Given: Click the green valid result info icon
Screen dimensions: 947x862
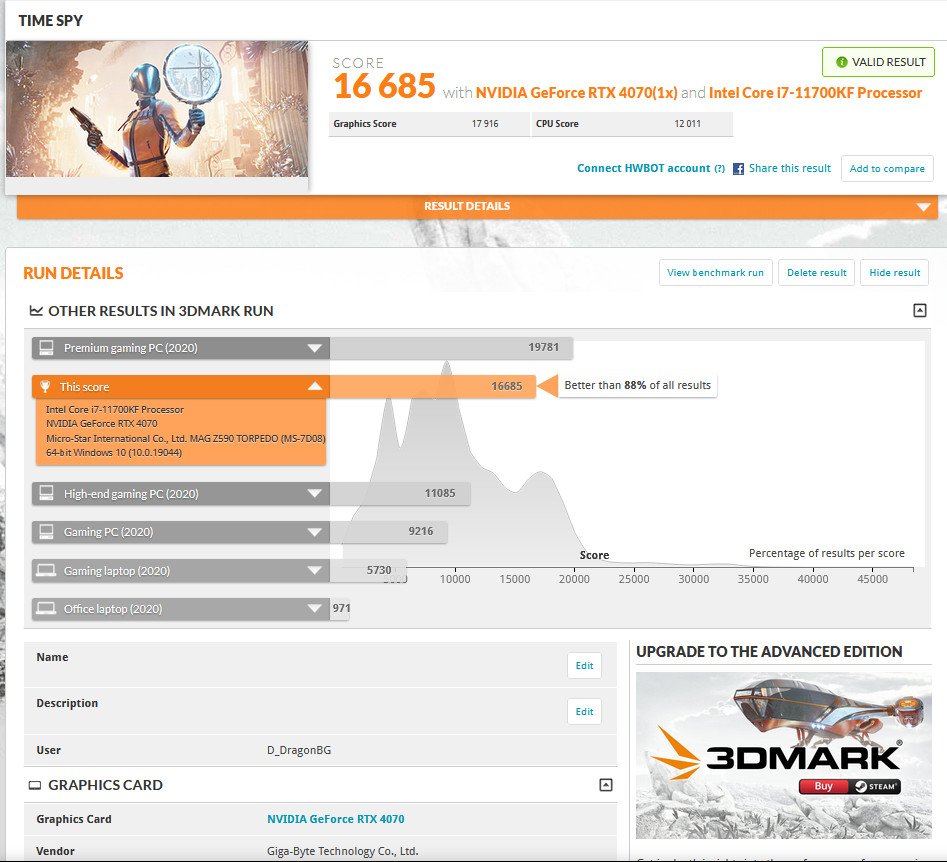Looking at the screenshot, I should pyautogui.click(x=841, y=62).
